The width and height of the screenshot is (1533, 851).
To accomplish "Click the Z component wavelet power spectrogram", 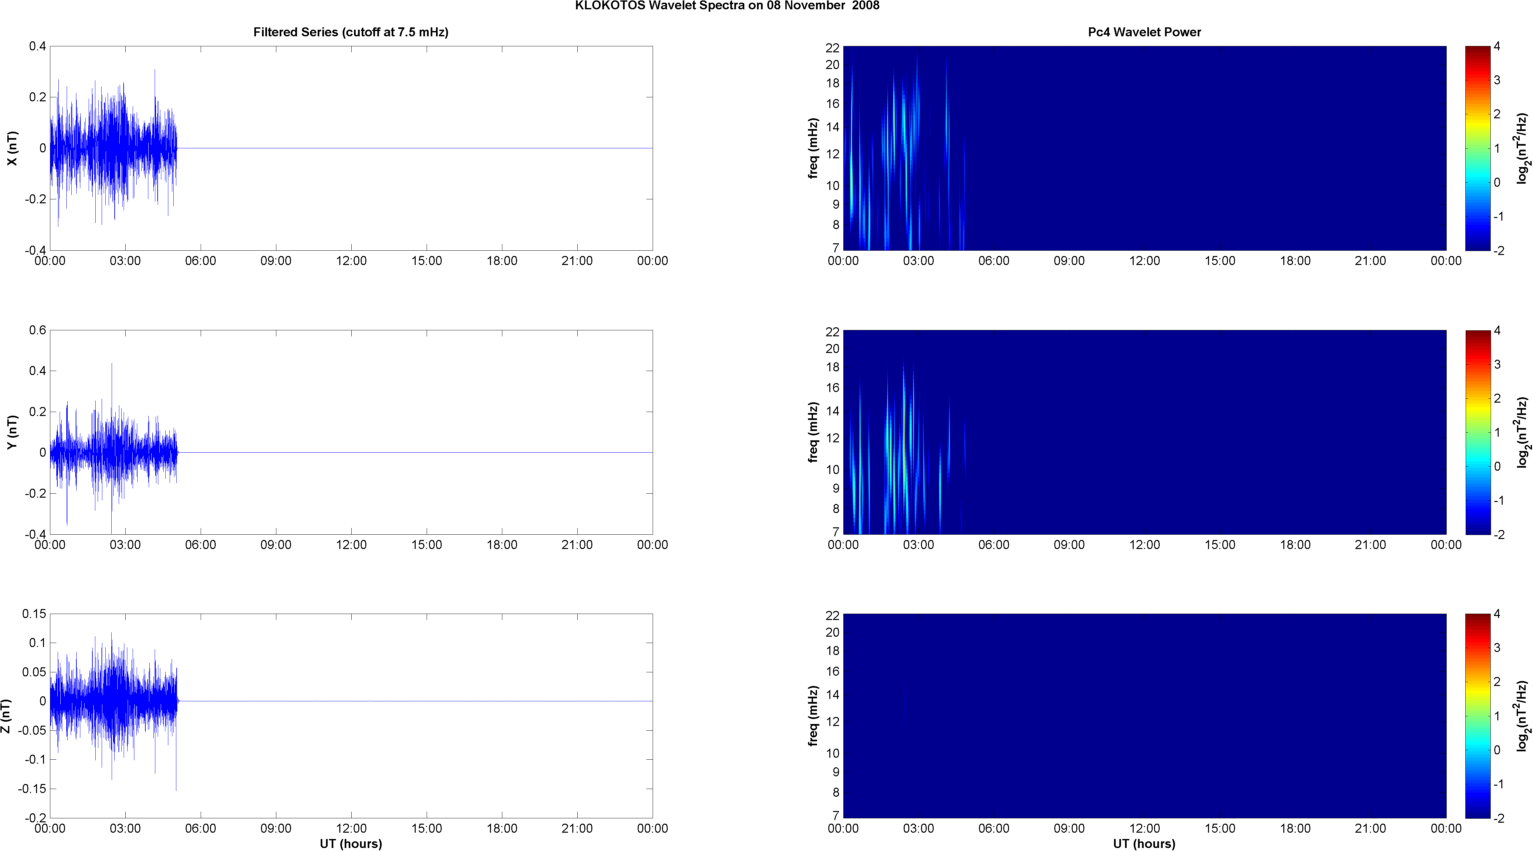I will click(x=1144, y=716).
